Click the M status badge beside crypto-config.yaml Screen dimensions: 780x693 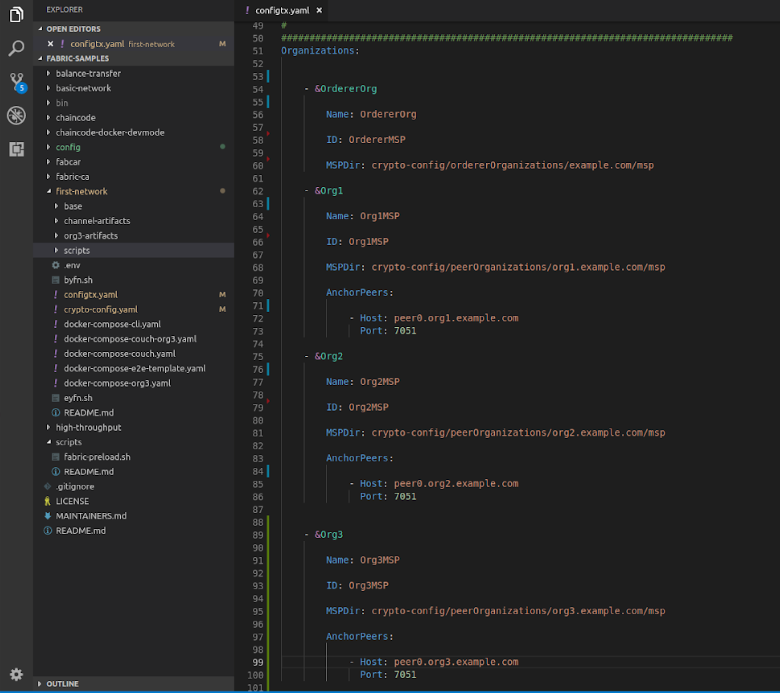coord(222,309)
